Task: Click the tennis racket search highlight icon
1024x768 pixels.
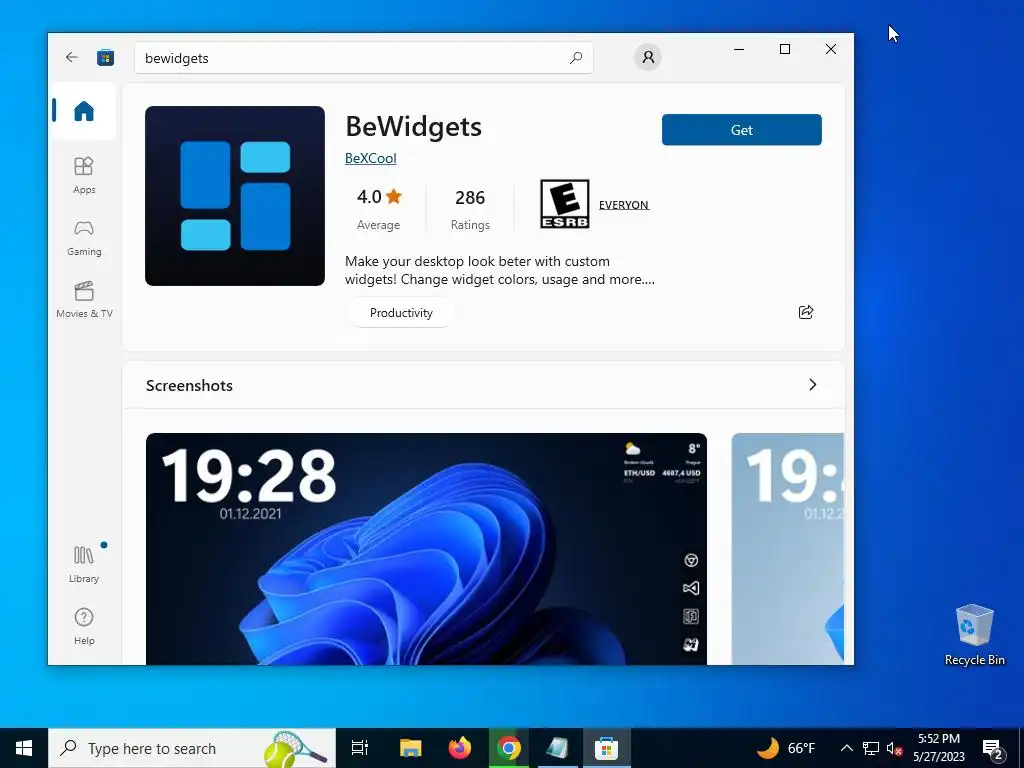Action: click(x=295, y=749)
